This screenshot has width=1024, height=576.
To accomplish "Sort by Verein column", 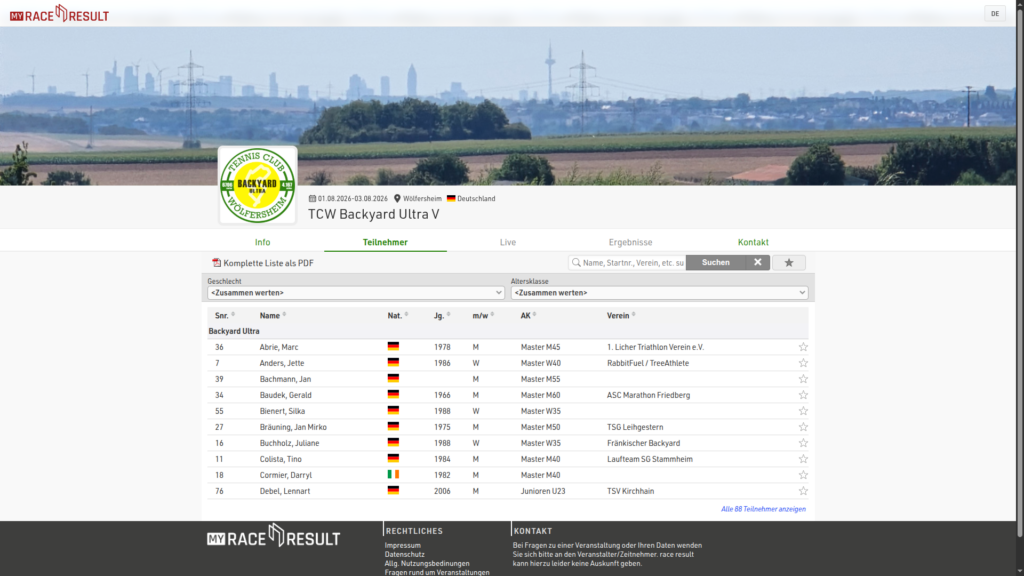I will [621, 315].
